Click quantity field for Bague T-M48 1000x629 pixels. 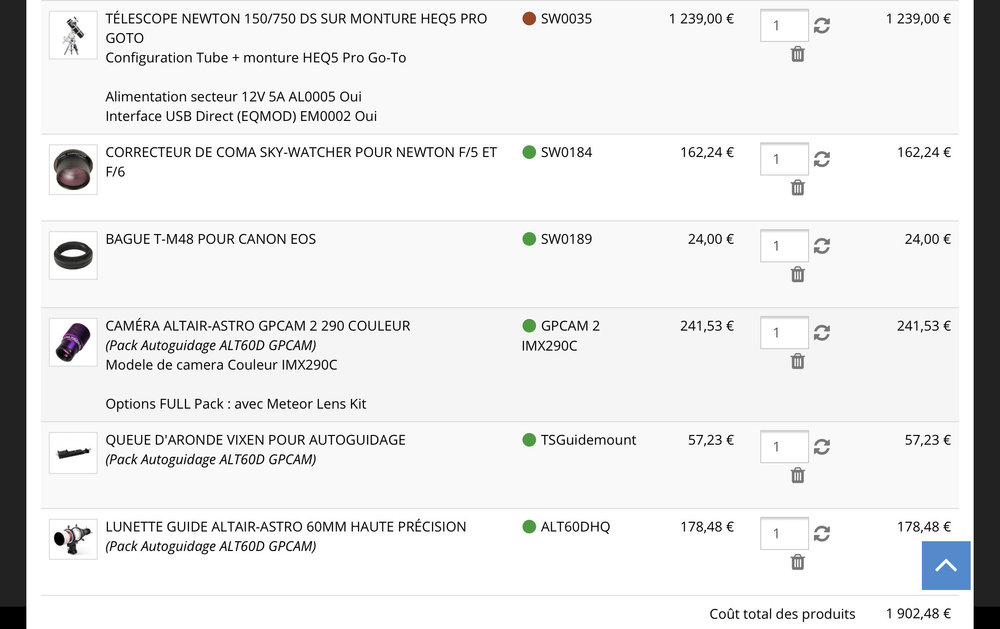click(x=784, y=246)
